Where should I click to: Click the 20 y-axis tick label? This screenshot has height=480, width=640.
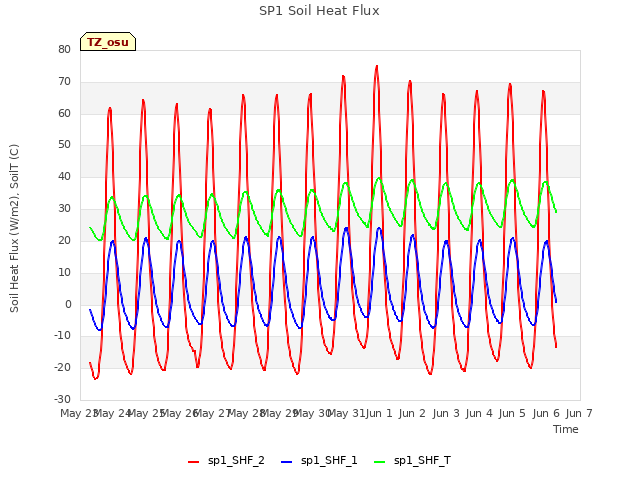point(64,240)
